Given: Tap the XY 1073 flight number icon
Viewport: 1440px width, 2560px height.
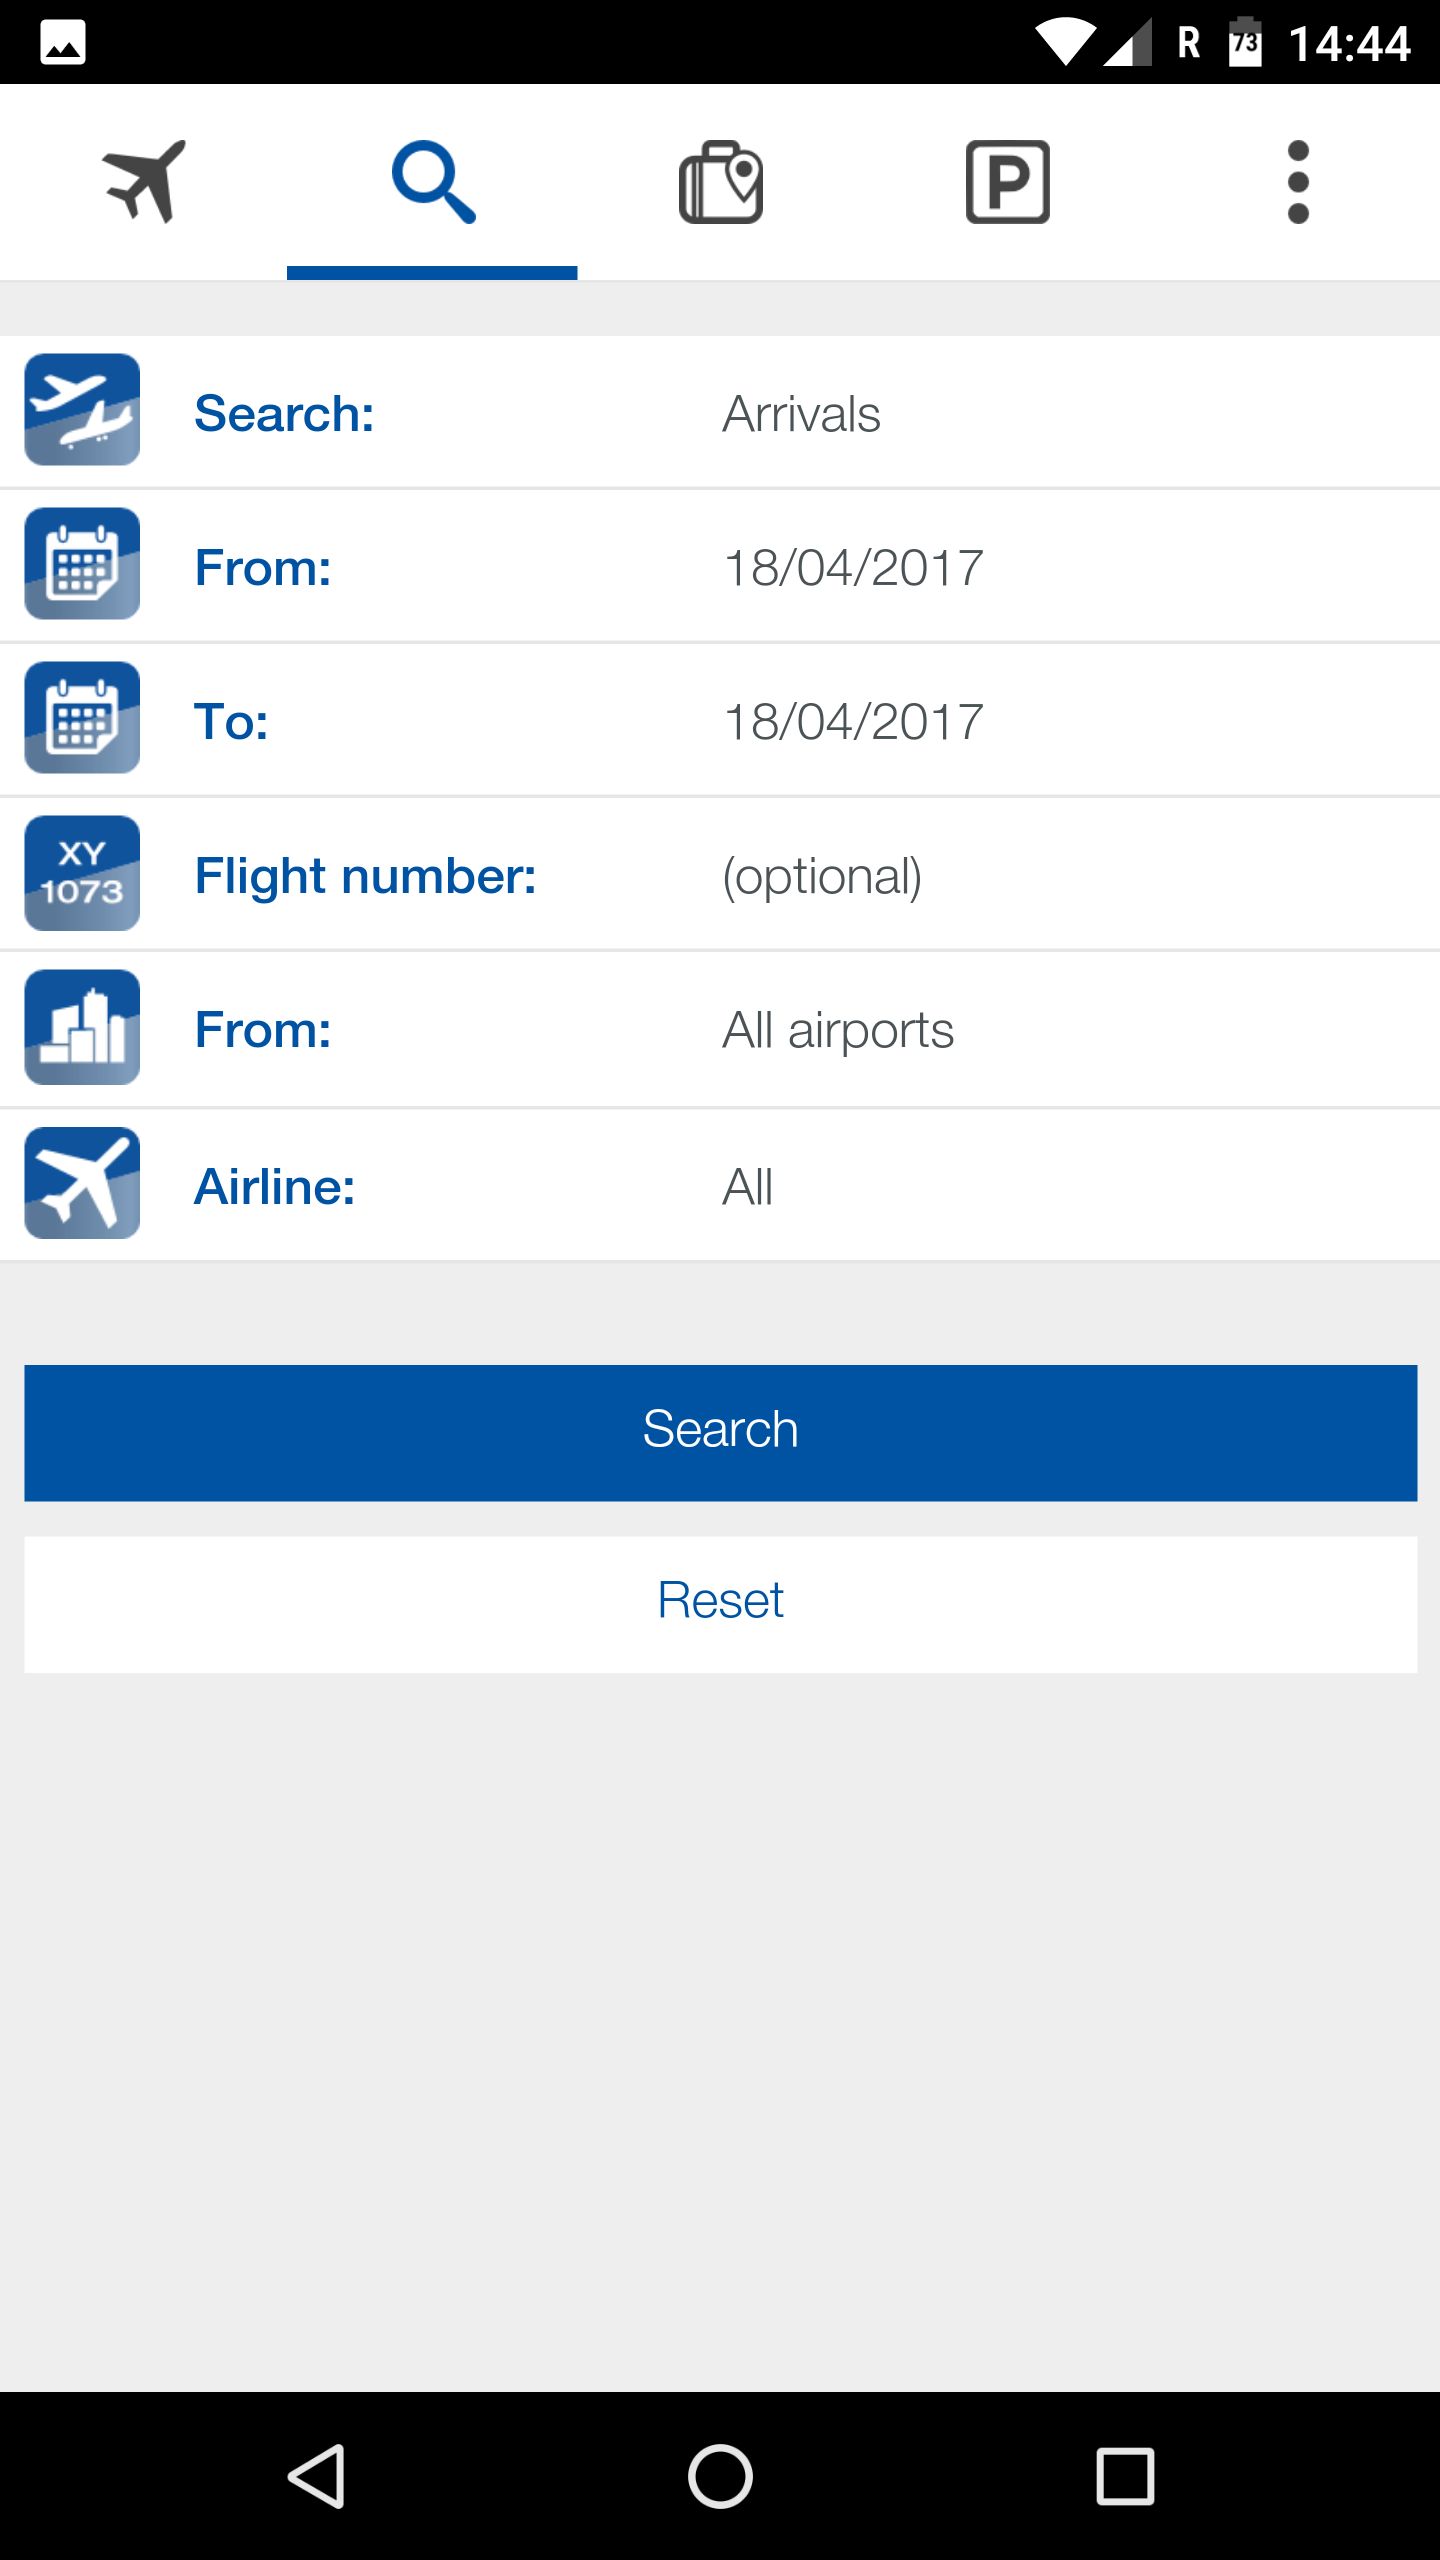Looking at the screenshot, I should click(82, 873).
